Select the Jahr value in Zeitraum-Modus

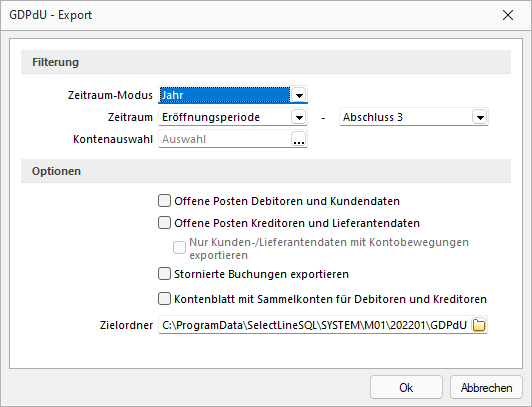click(225, 95)
